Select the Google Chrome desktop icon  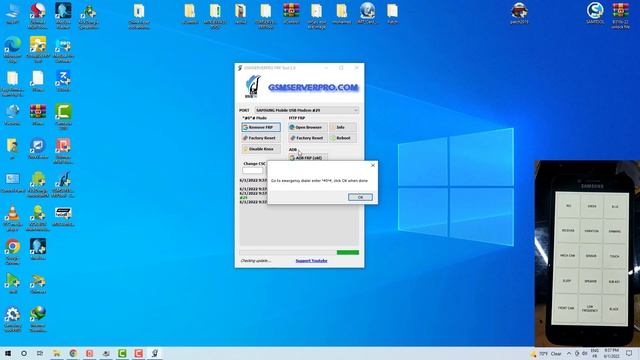(13, 252)
